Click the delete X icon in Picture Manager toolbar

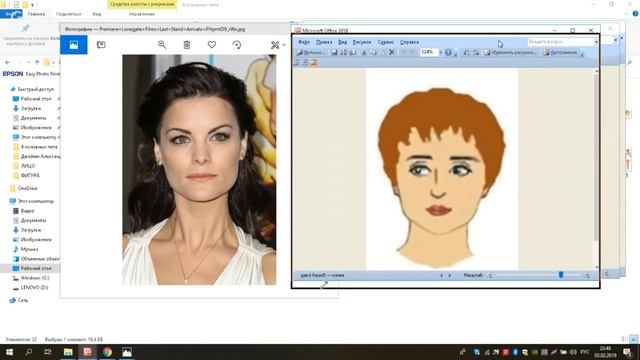[x=392, y=53]
